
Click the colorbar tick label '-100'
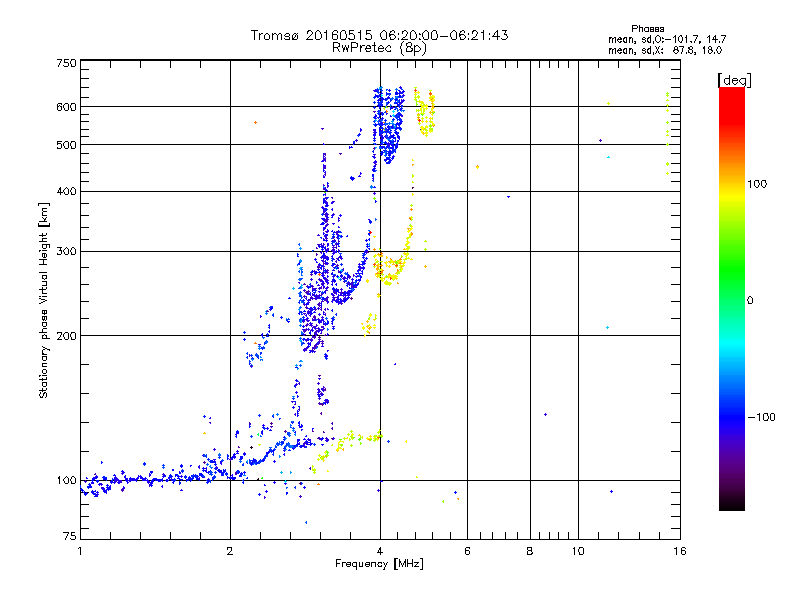tap(761, 417)
